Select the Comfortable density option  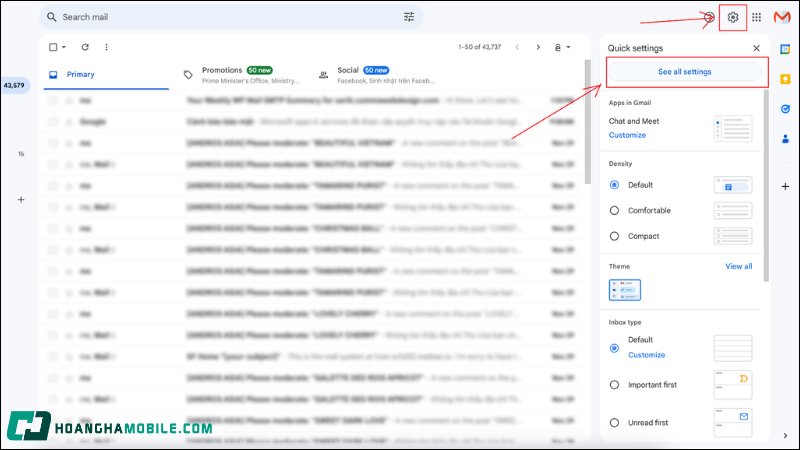pos(614,210)
